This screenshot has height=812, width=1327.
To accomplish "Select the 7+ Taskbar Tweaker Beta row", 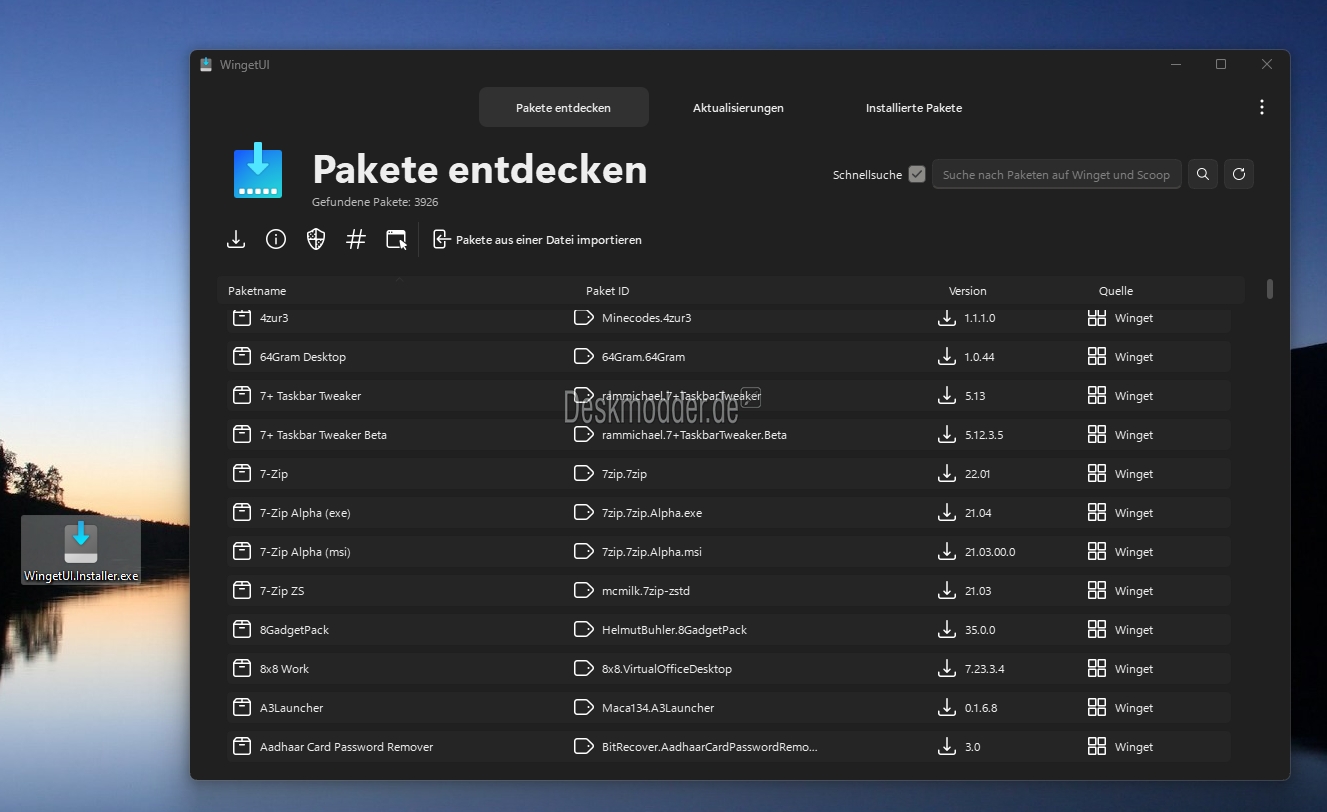I will 728,434.
